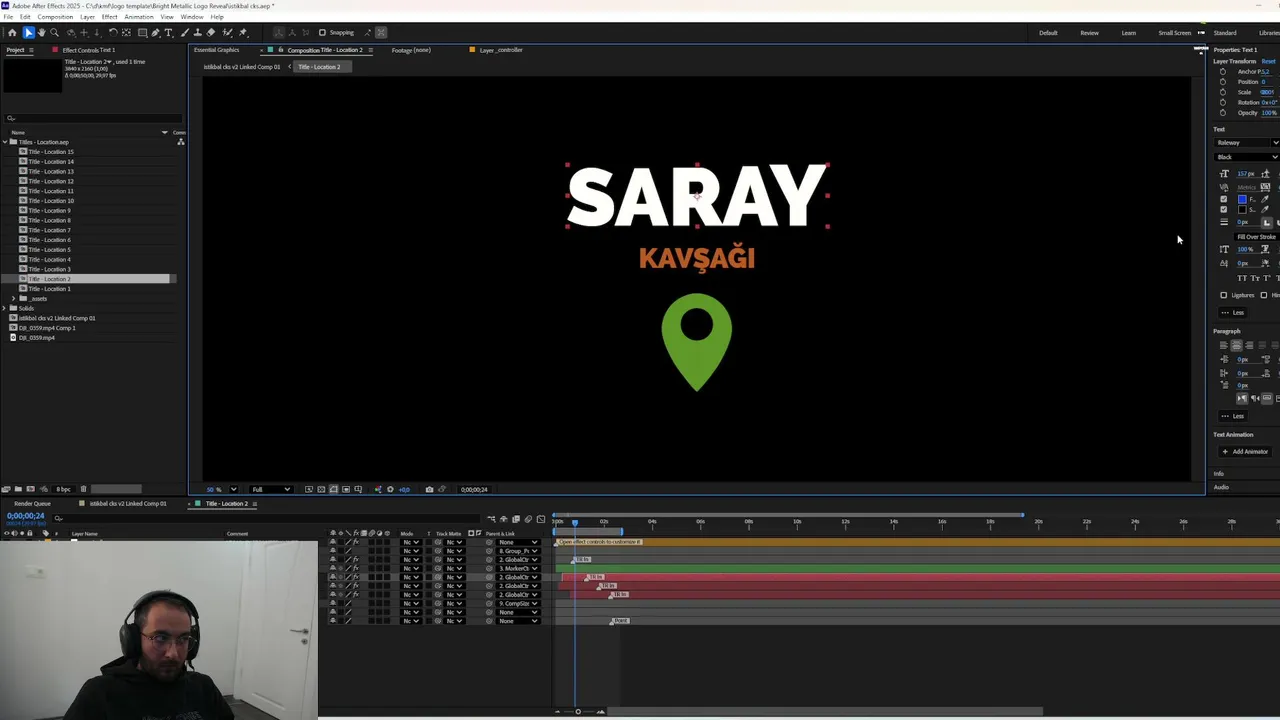
Task: Expand the Solids folder in Project
Action: tap(5, 308)
